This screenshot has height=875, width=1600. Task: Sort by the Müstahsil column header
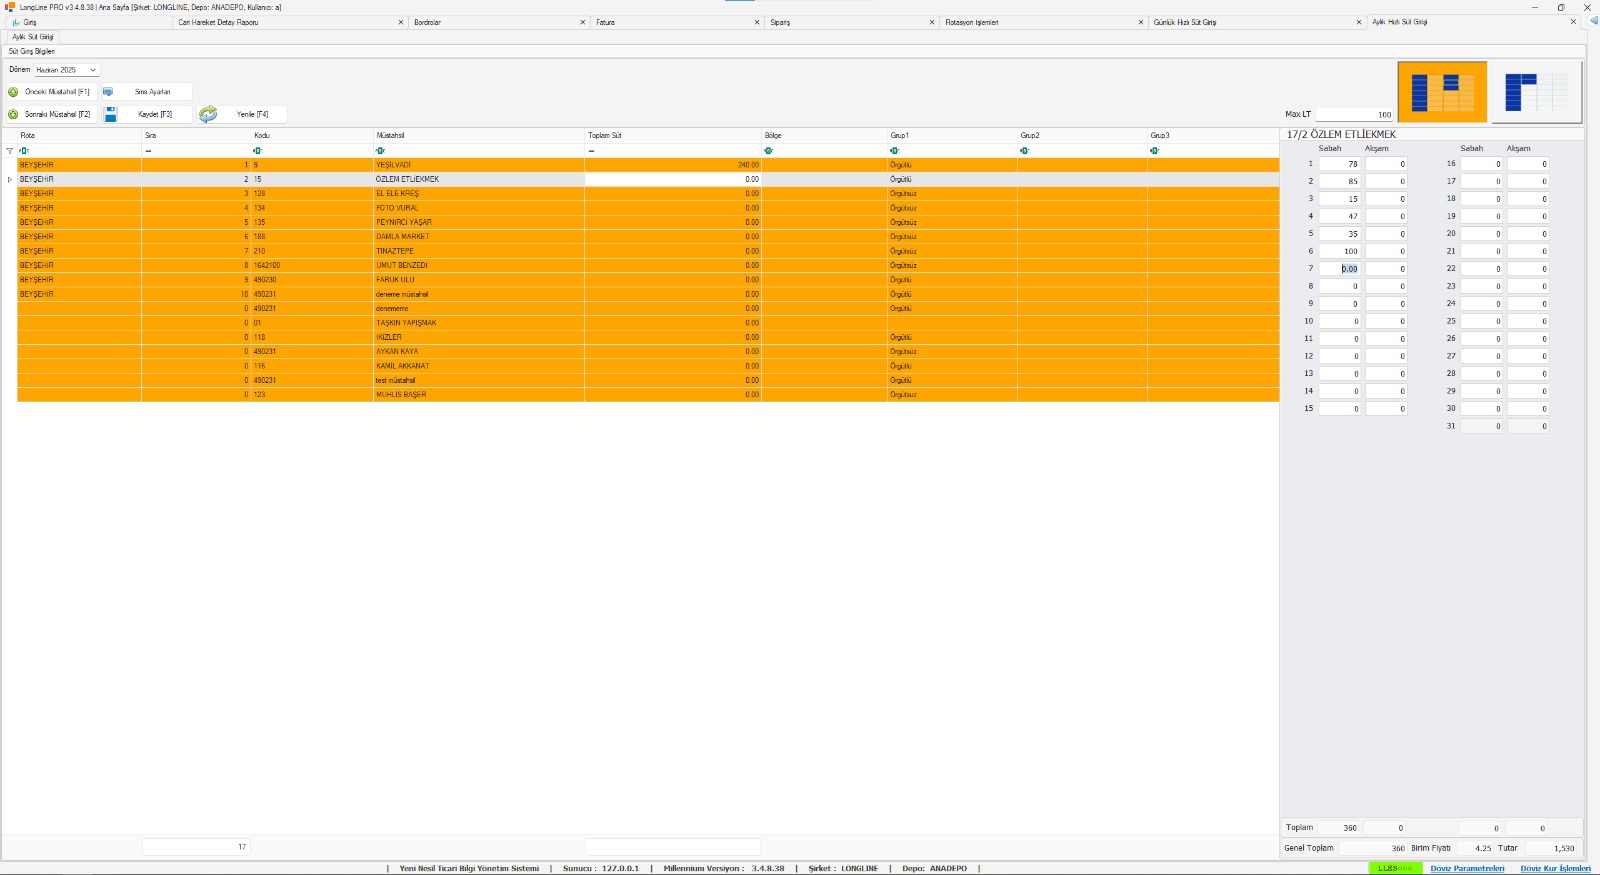[x=479, y=135]
